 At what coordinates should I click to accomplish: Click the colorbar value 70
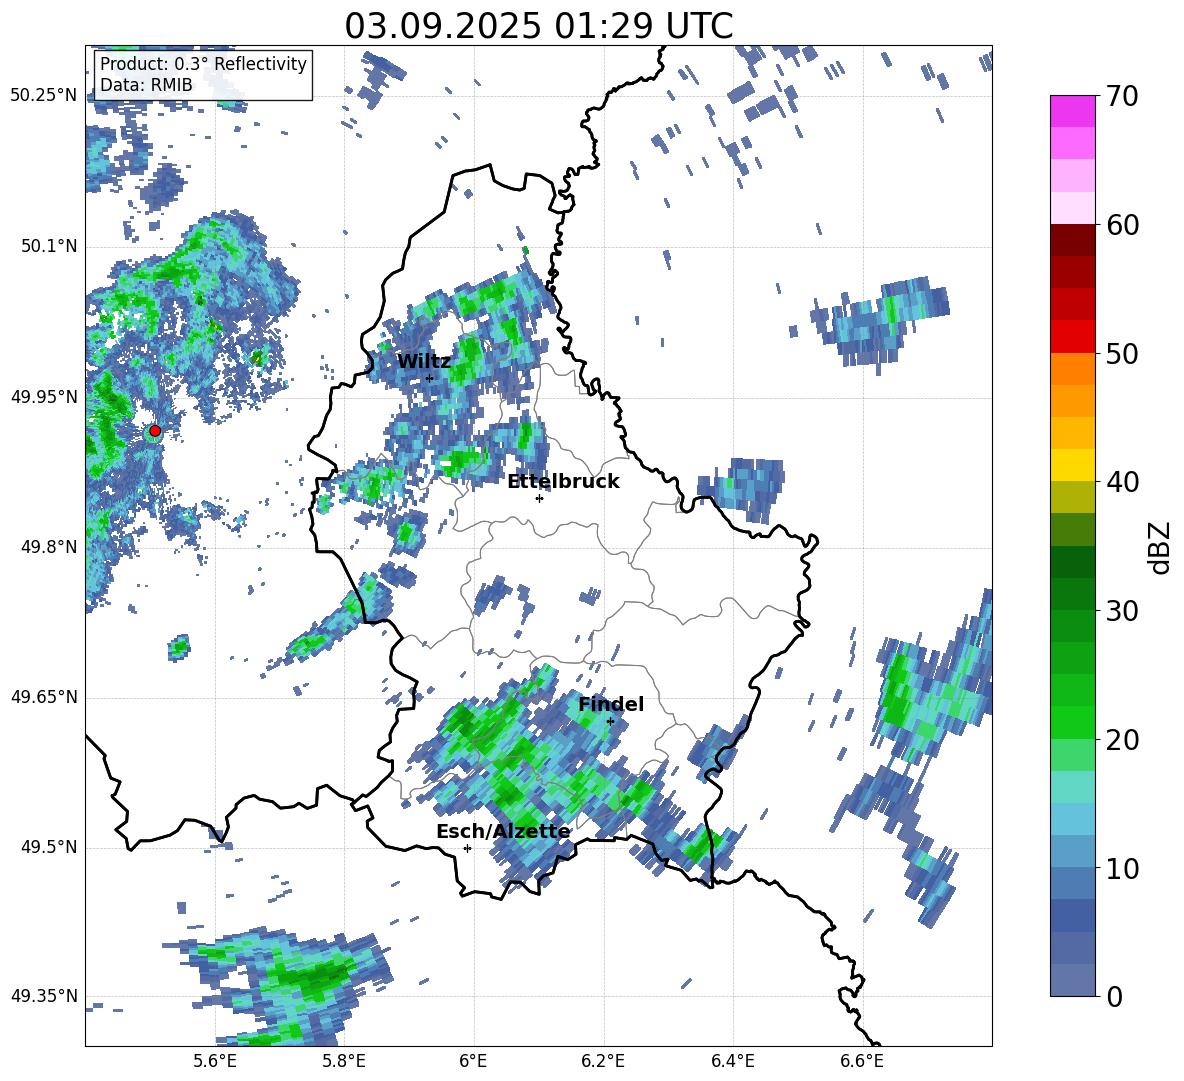click(x=1122, y=96)
